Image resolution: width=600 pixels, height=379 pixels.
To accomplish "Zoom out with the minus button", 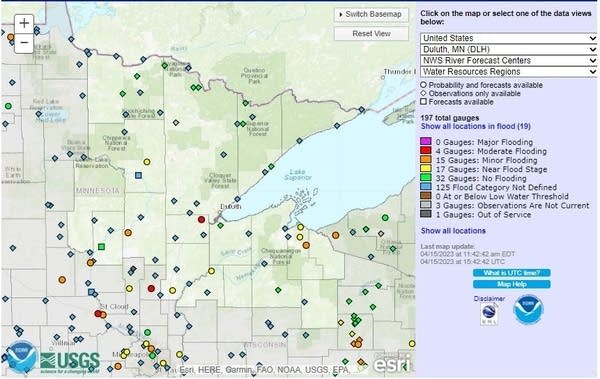I will 24,42.
